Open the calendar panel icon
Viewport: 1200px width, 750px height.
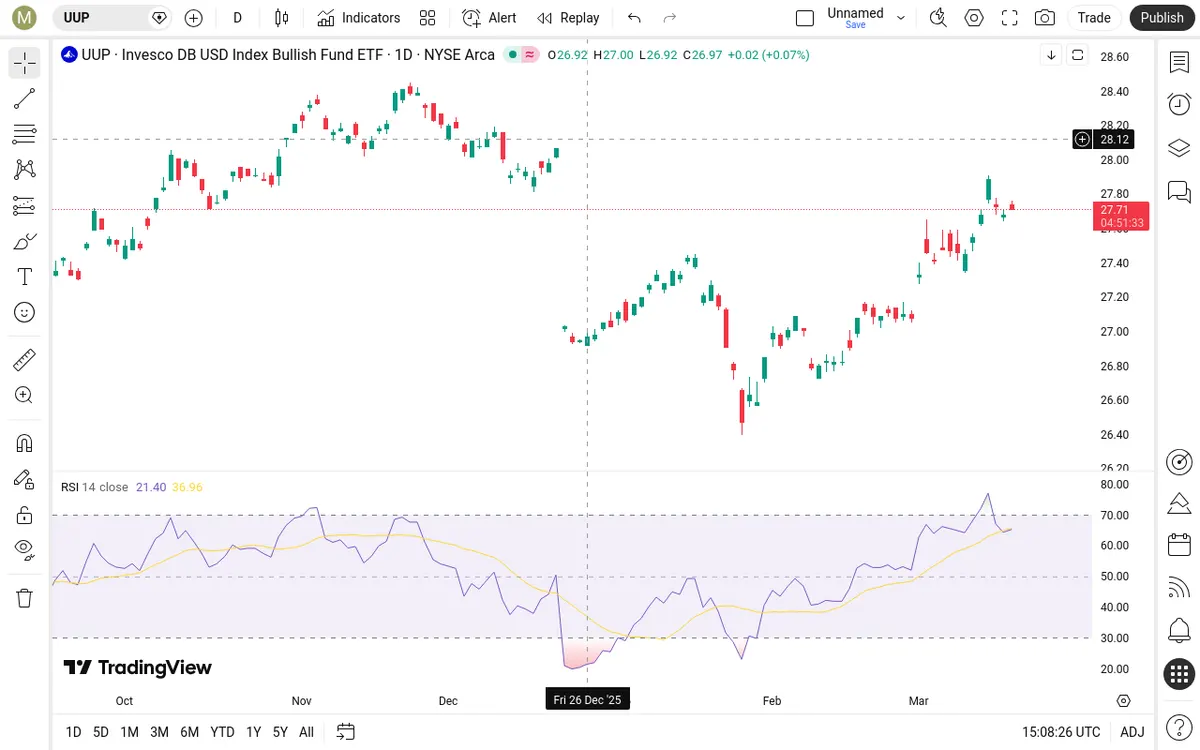coord(1179,545)
